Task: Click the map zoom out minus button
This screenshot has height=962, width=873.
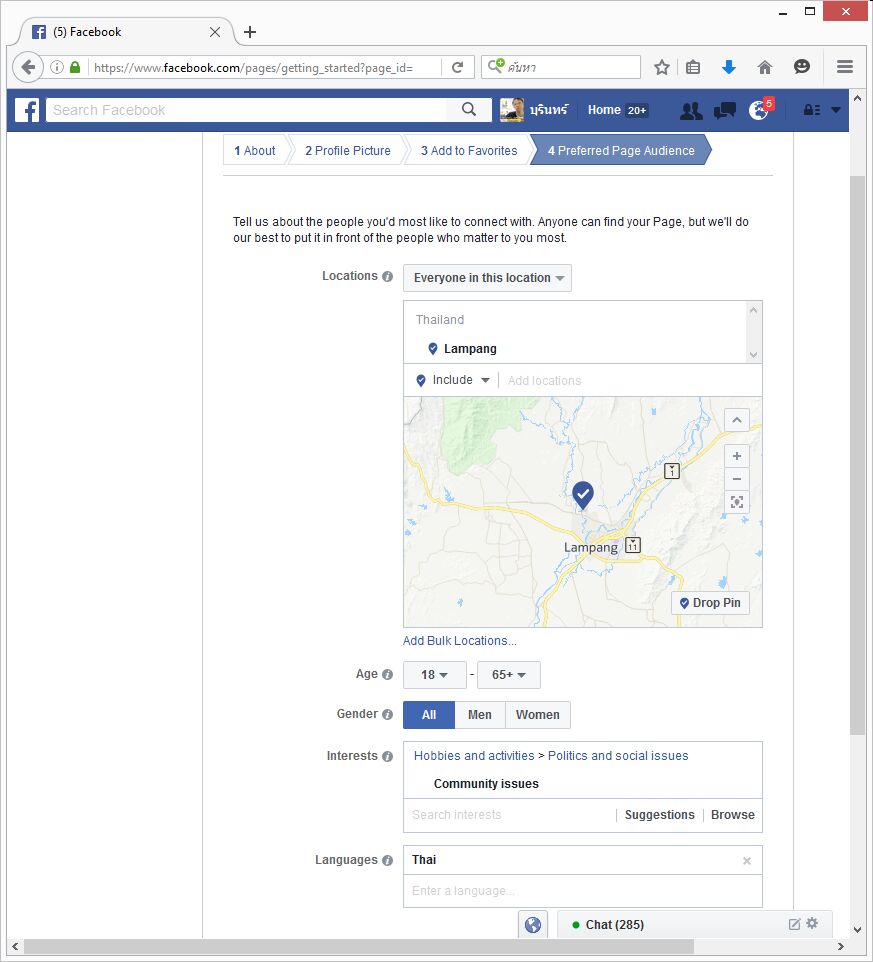Action: tap(737, 479)
